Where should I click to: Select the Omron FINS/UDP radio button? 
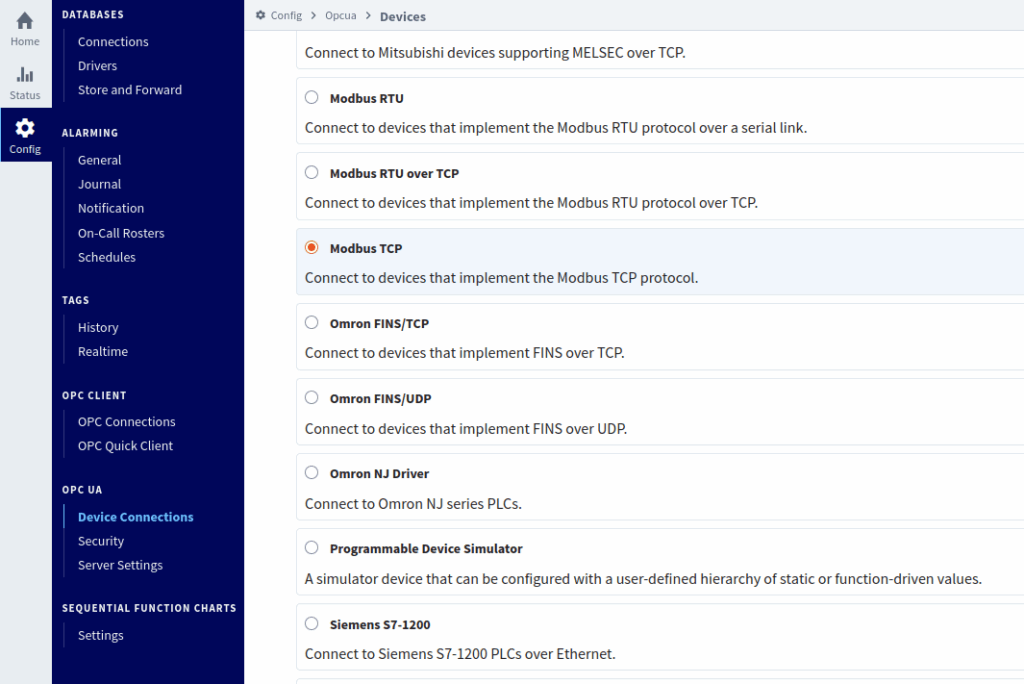(312, 398)
